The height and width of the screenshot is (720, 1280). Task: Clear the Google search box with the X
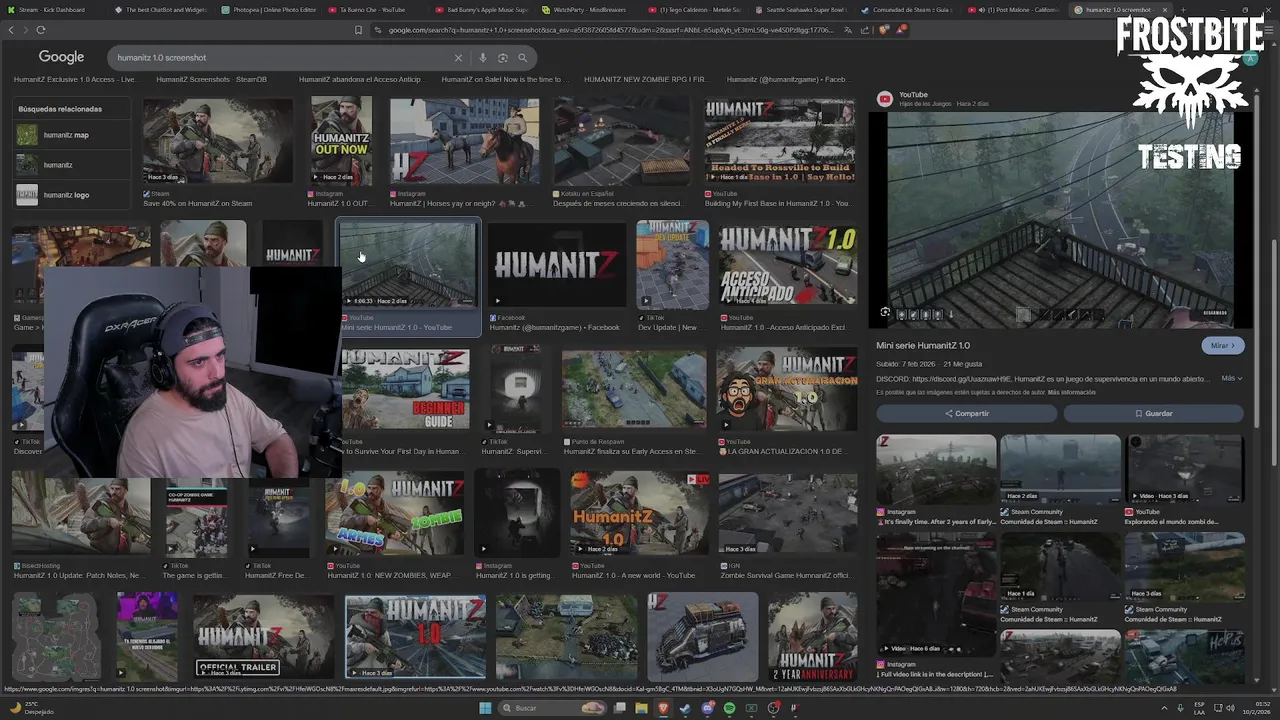(x=458, y=58)
